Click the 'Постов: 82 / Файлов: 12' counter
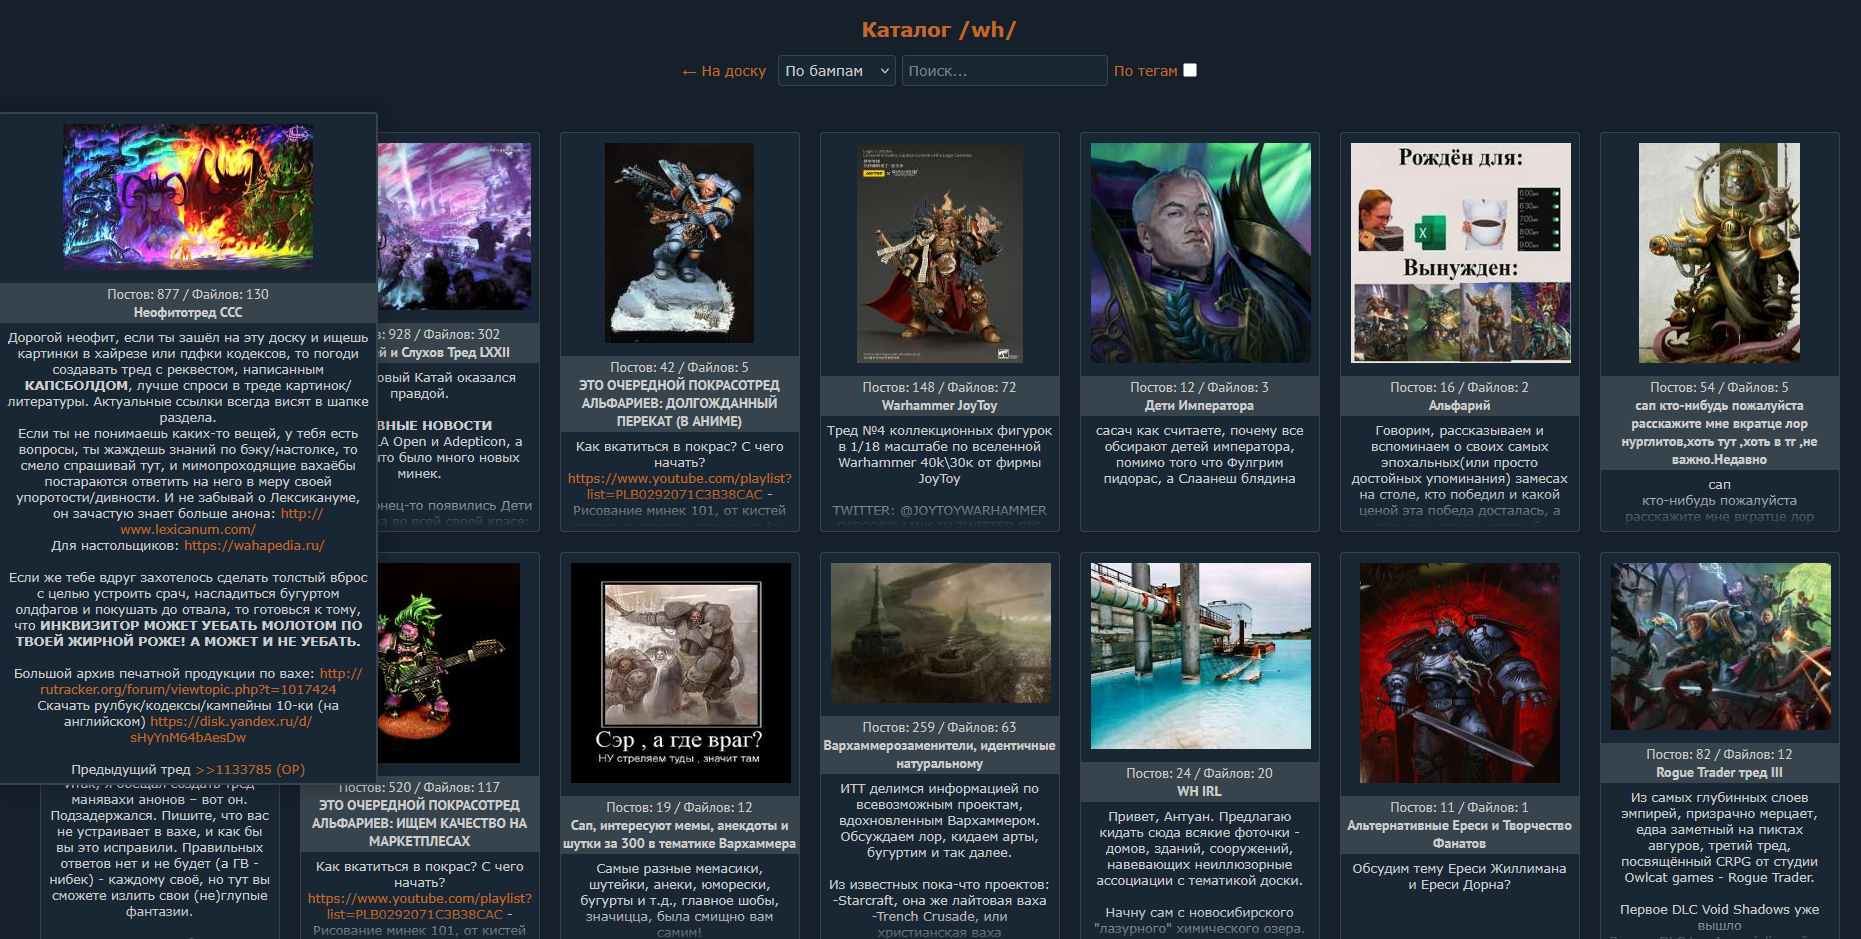This screenshot has width=1861, height=939. coord(1719,755)
